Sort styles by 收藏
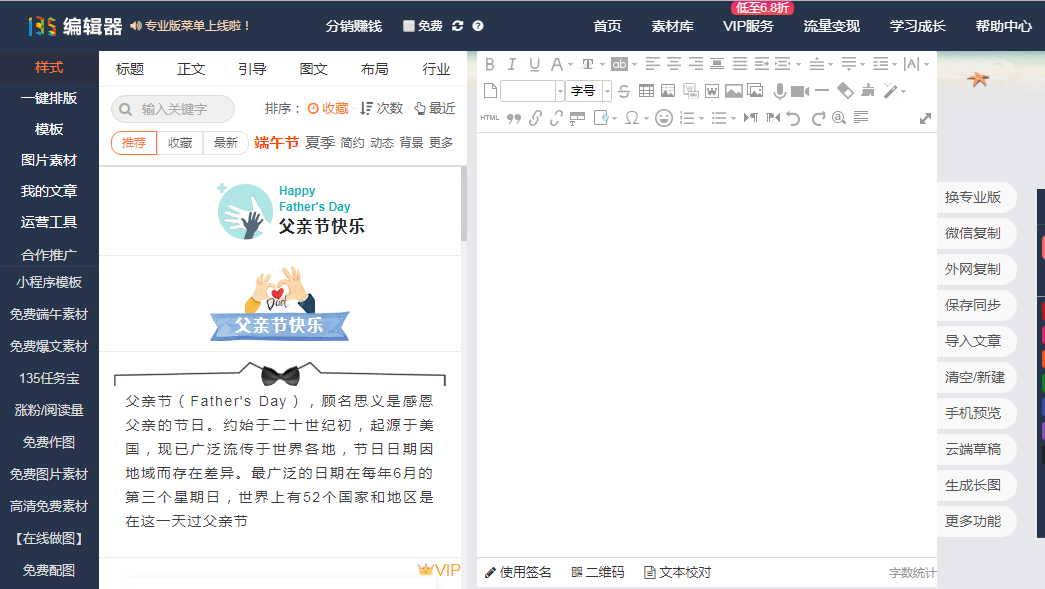Screen dimensions: 1045x589 click(x=328, y=108)
